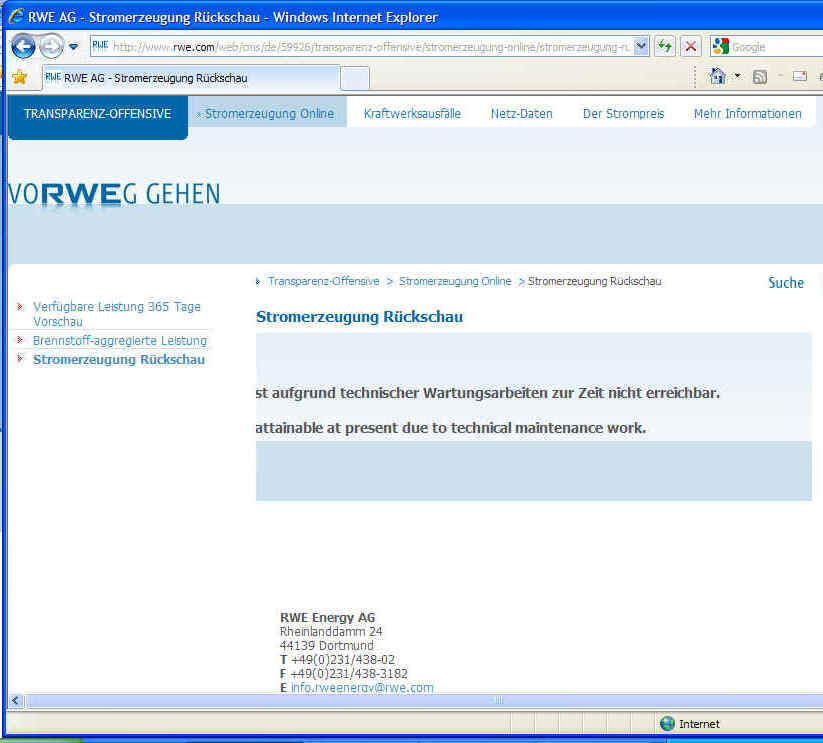
Task: Open the Favorites star icon
Action: coord(19,77)
